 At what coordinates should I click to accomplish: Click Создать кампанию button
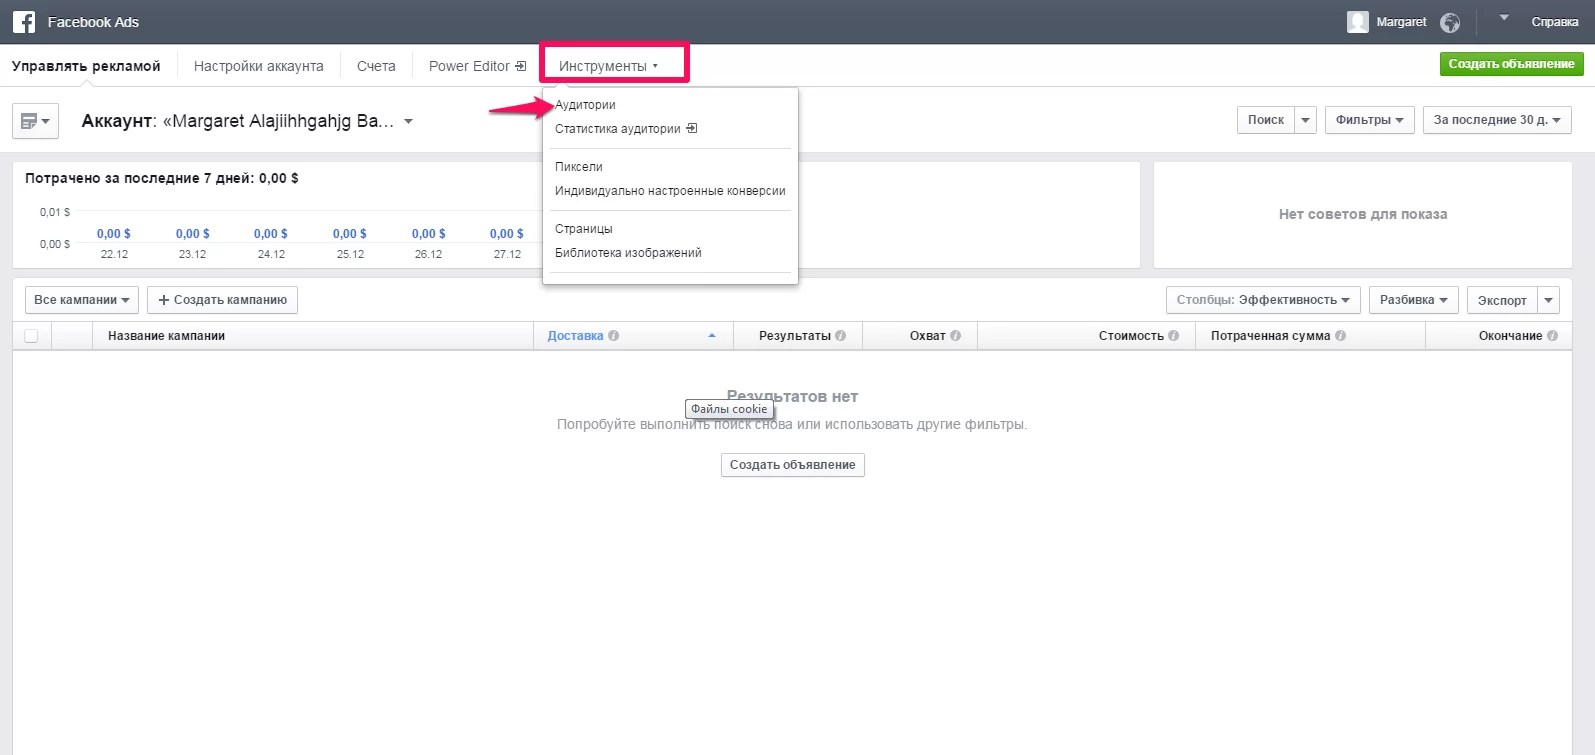coord(222,300)
